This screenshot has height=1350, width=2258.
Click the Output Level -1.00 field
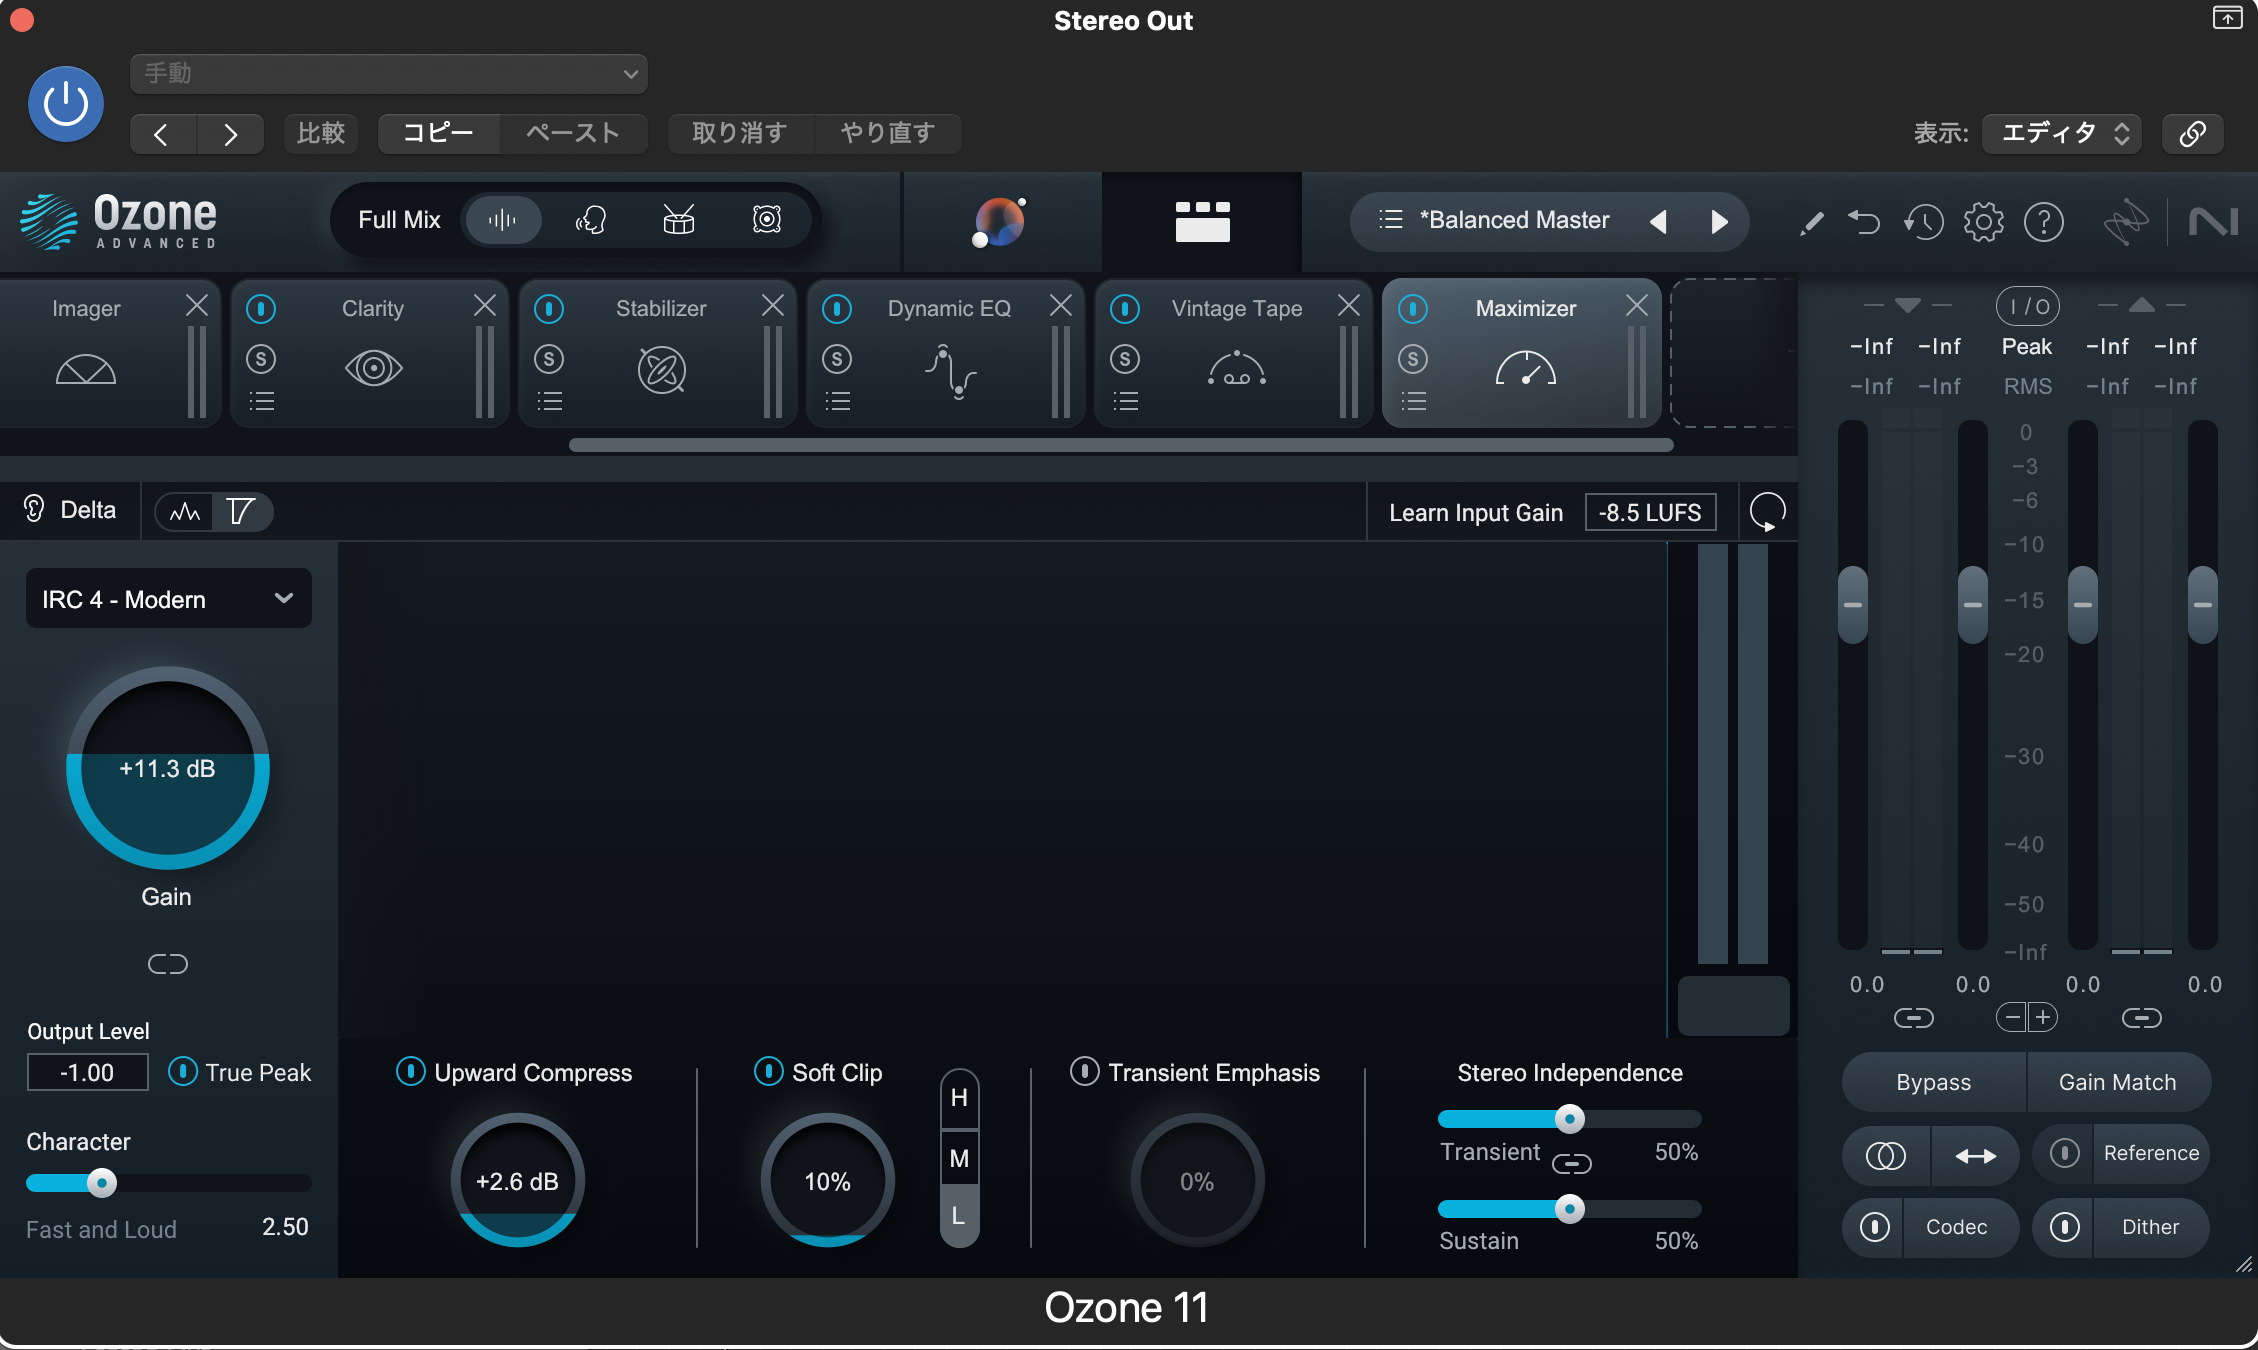pos(87,1072)
